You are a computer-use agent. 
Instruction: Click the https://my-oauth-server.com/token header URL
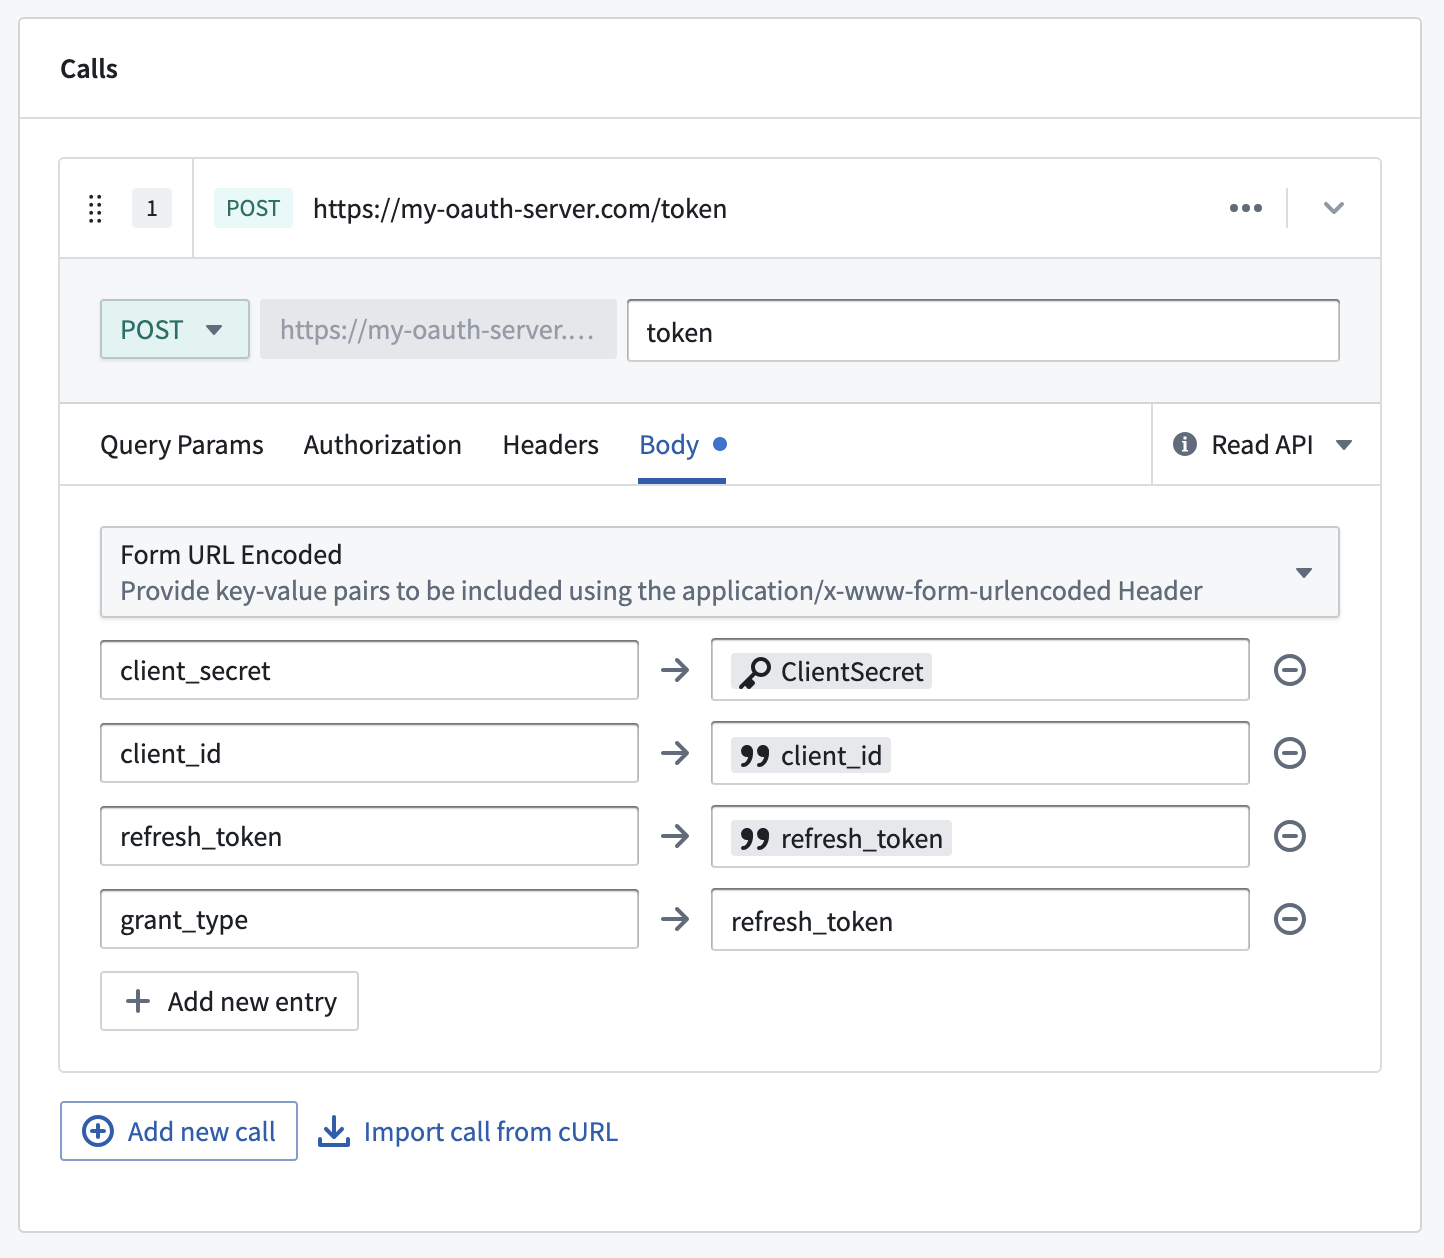[520, 209]
